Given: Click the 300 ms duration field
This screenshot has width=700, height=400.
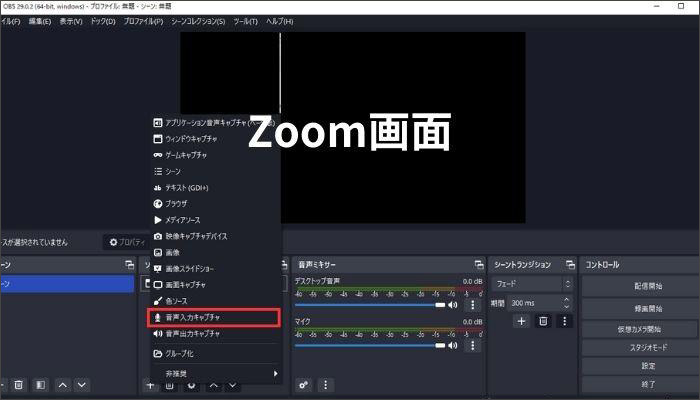Looking at the screenshot, I should 535,303.
